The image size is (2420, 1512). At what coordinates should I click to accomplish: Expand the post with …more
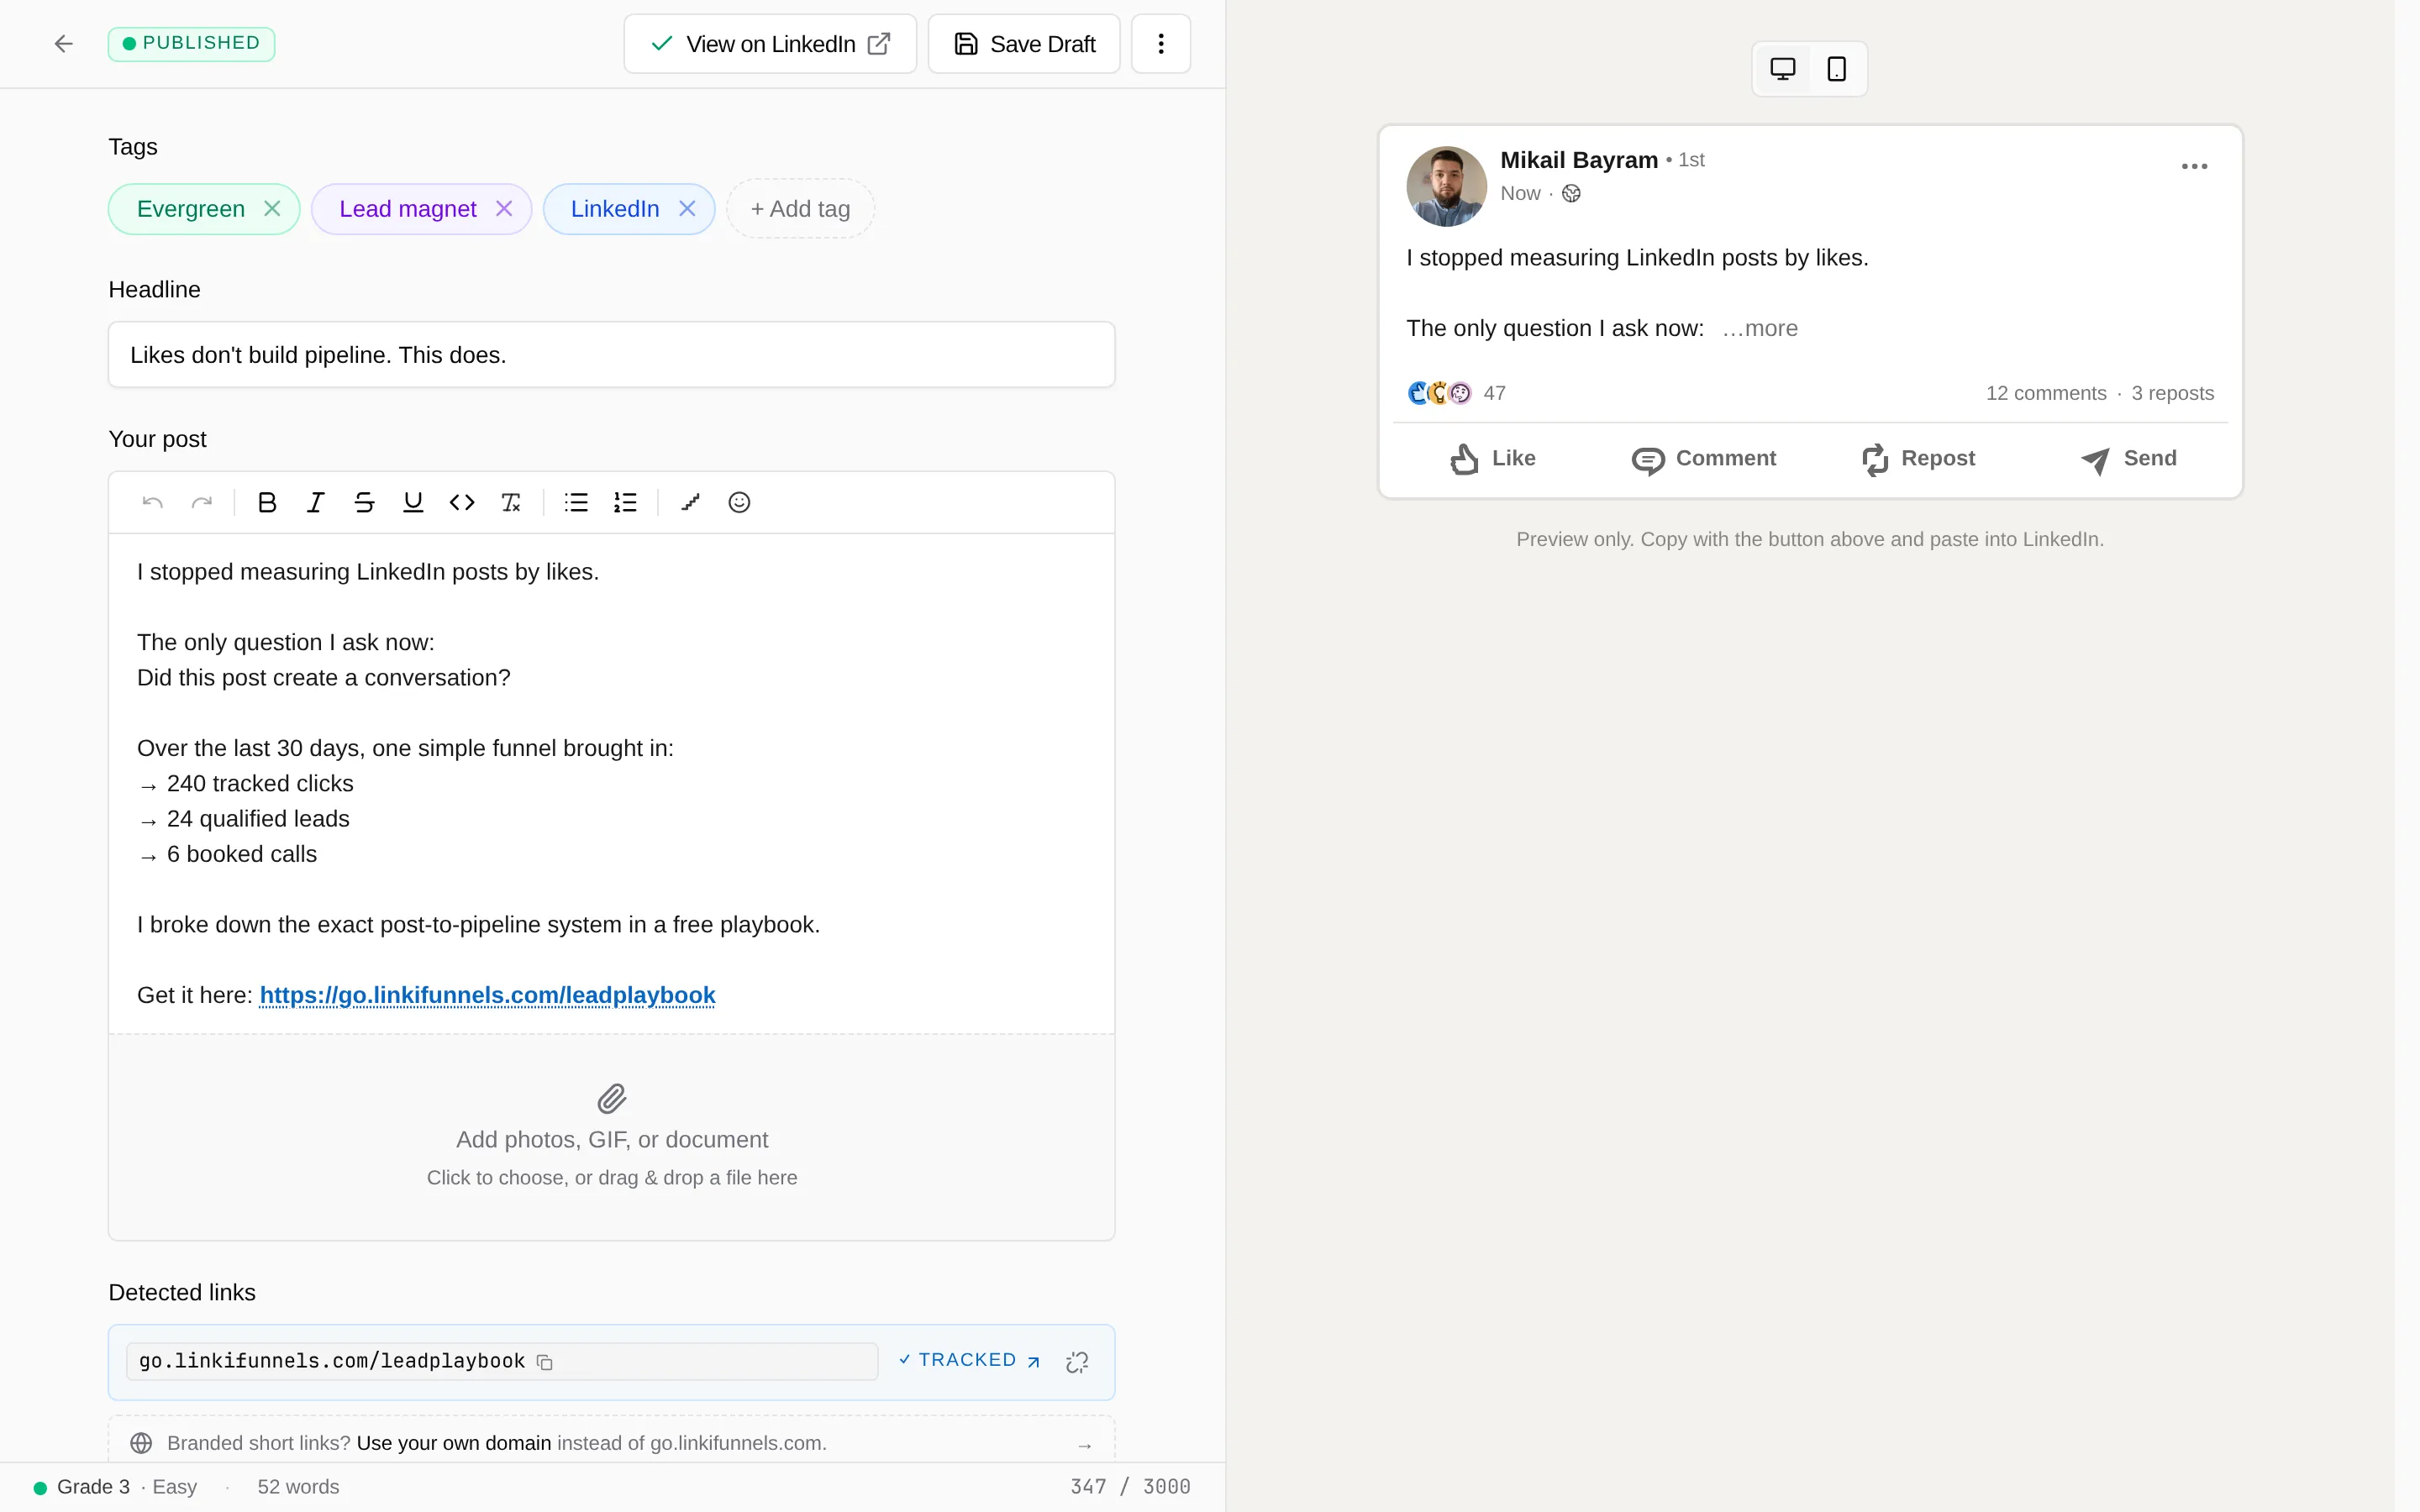[1760, 328]
